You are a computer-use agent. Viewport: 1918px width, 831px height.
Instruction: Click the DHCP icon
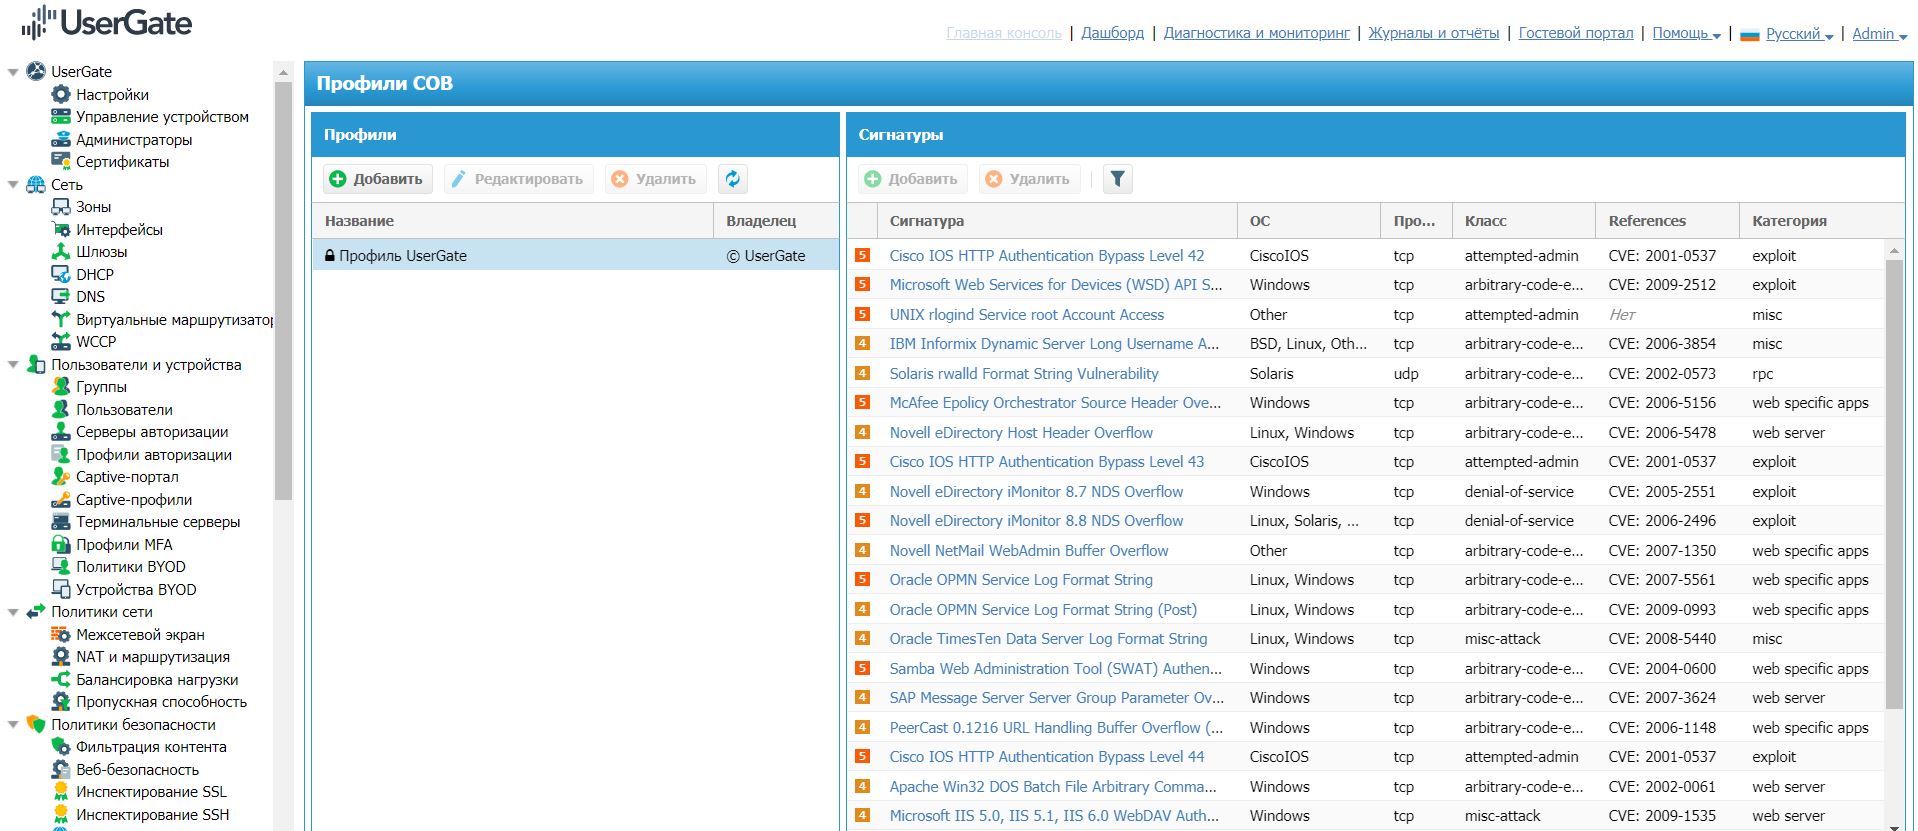pos(61,274)
